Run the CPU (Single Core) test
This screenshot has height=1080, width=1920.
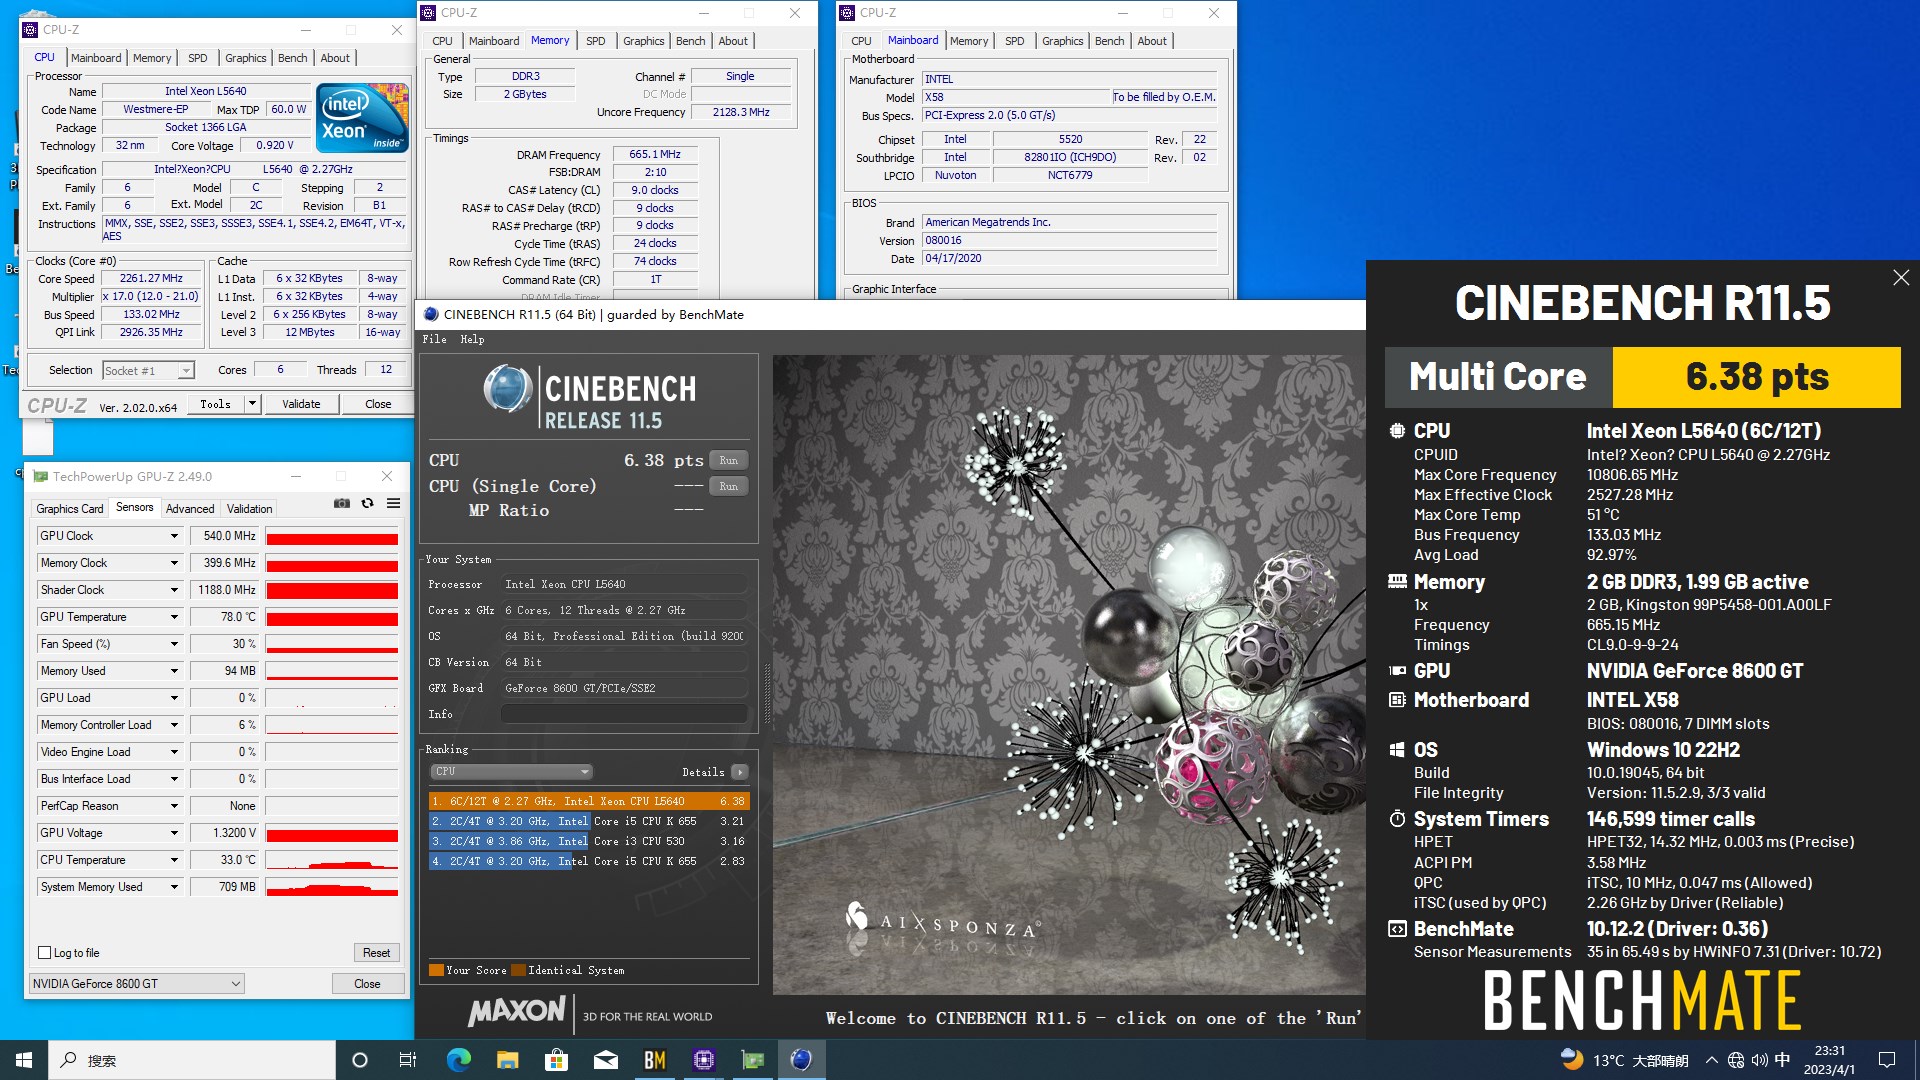coord(728,487)
